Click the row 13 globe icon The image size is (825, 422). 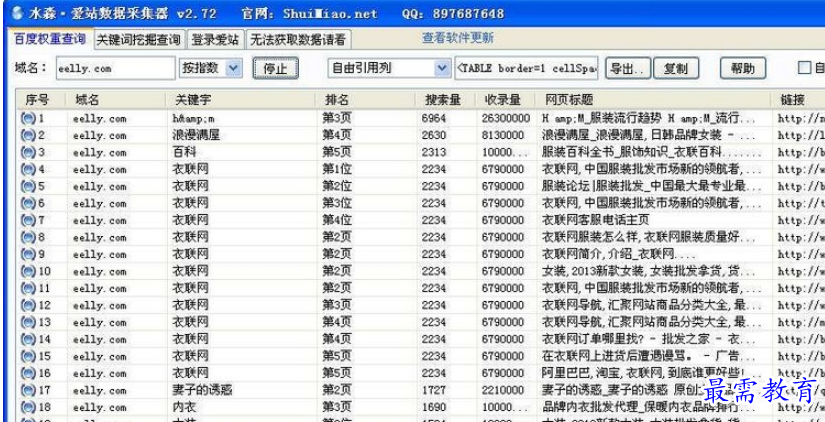point(28,322)
